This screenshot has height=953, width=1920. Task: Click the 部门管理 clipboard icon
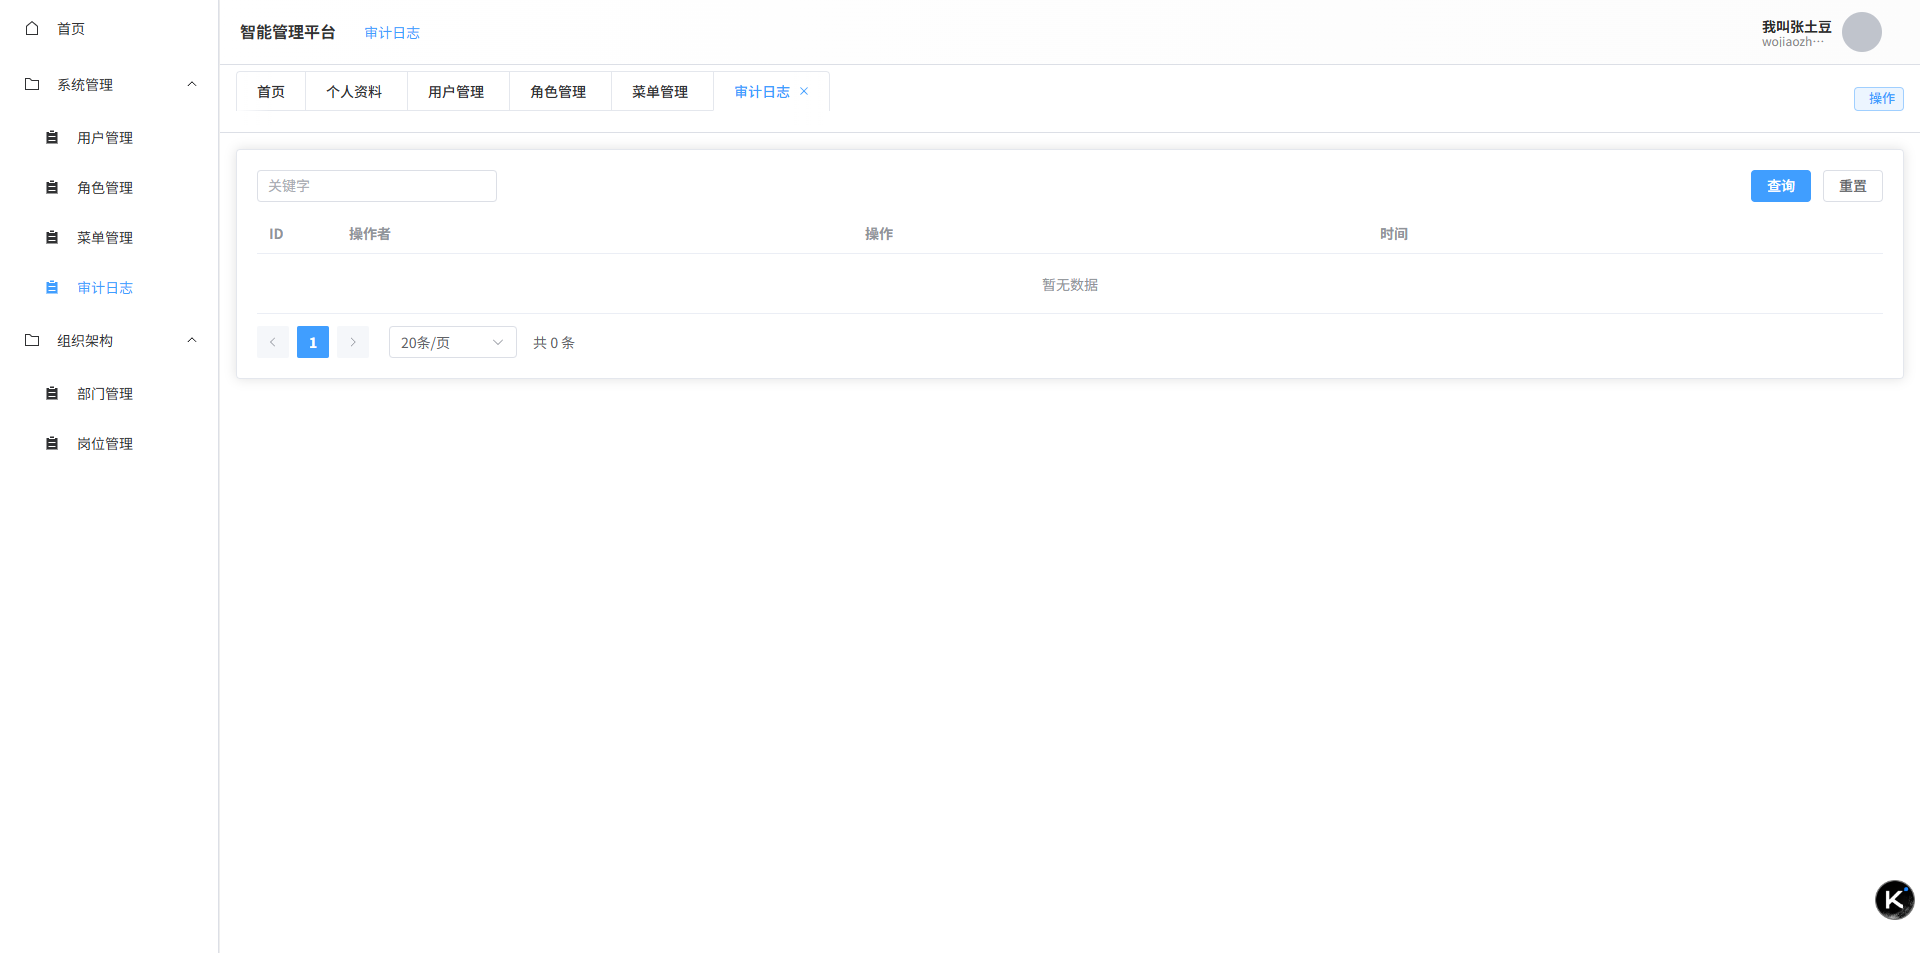52,393
